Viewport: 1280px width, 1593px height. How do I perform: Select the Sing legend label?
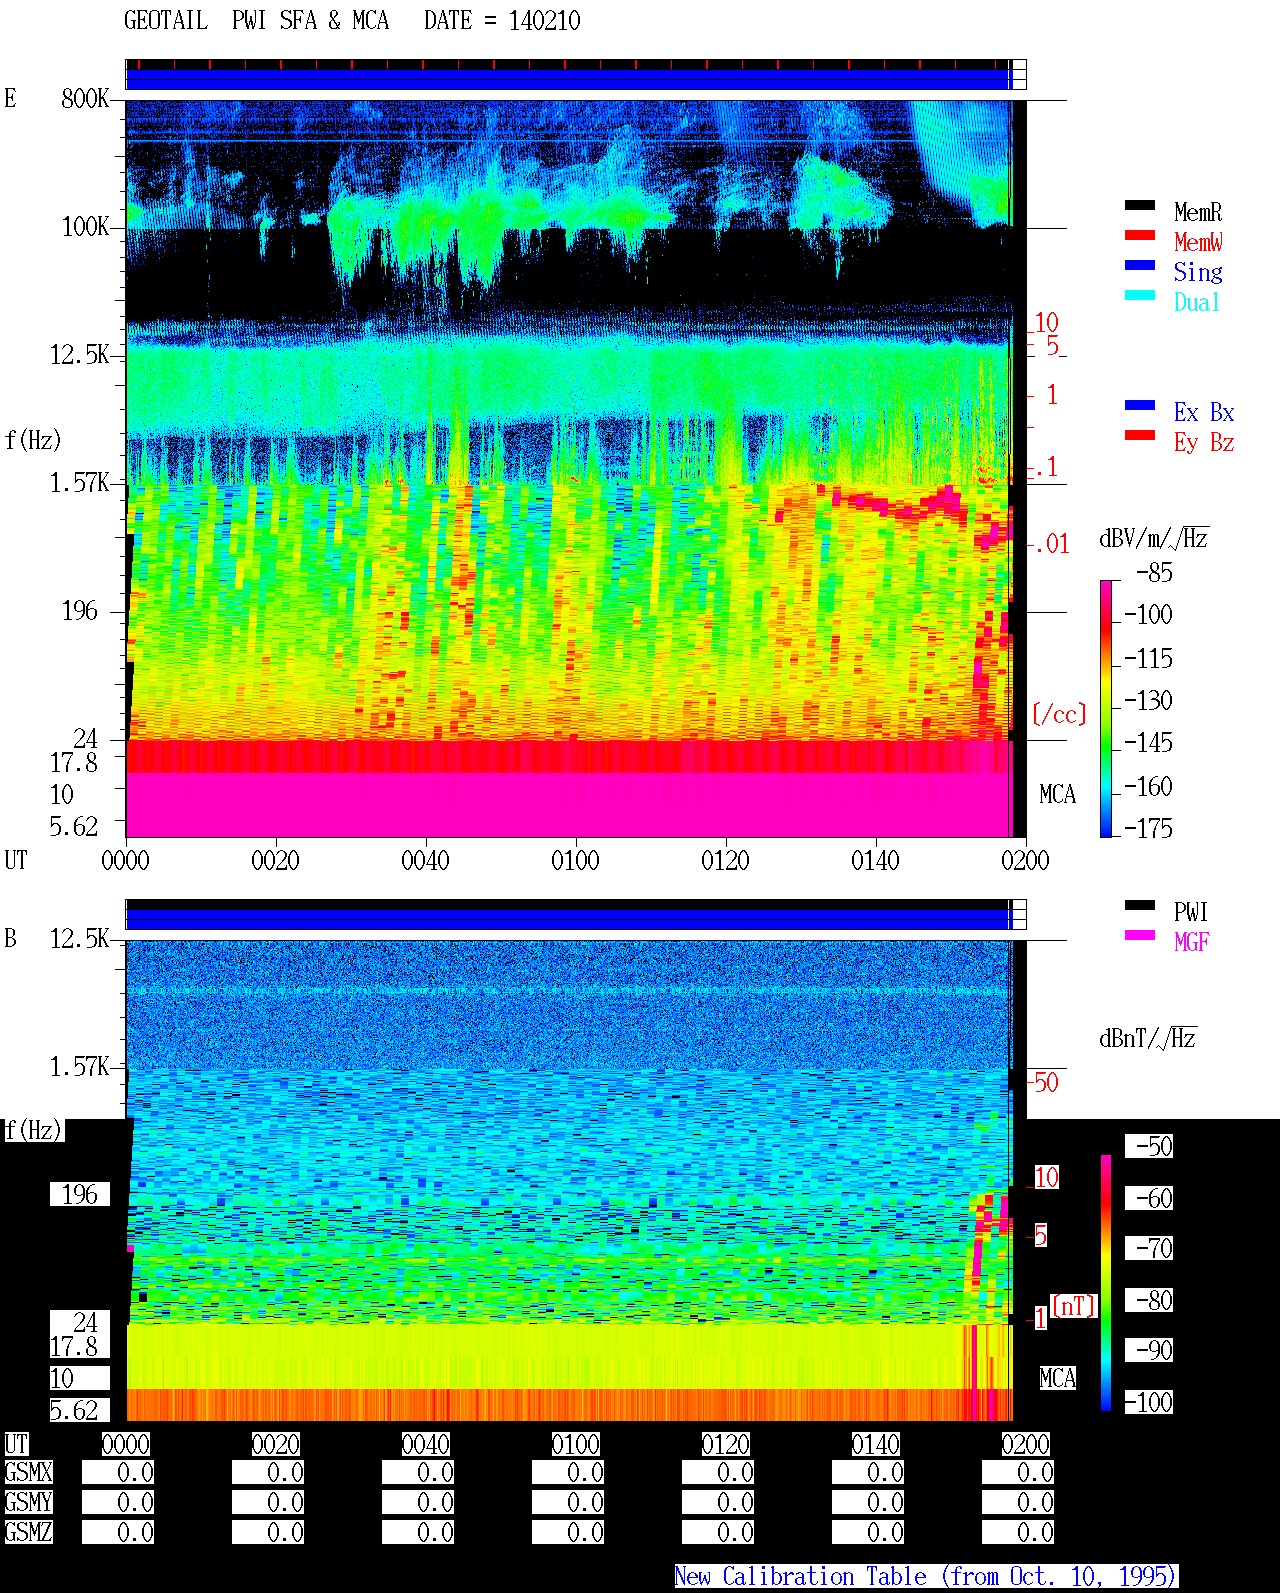click(x=1198, y=272)
